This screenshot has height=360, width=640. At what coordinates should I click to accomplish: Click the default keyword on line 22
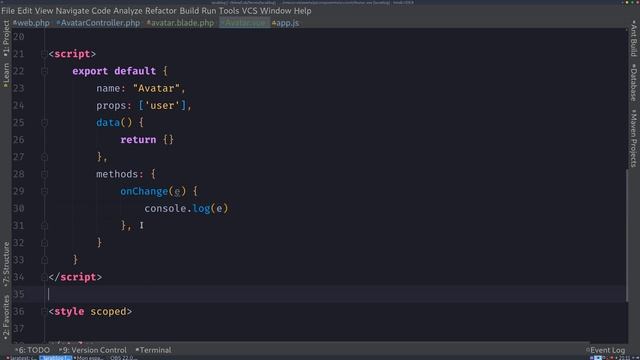point(135,71)
